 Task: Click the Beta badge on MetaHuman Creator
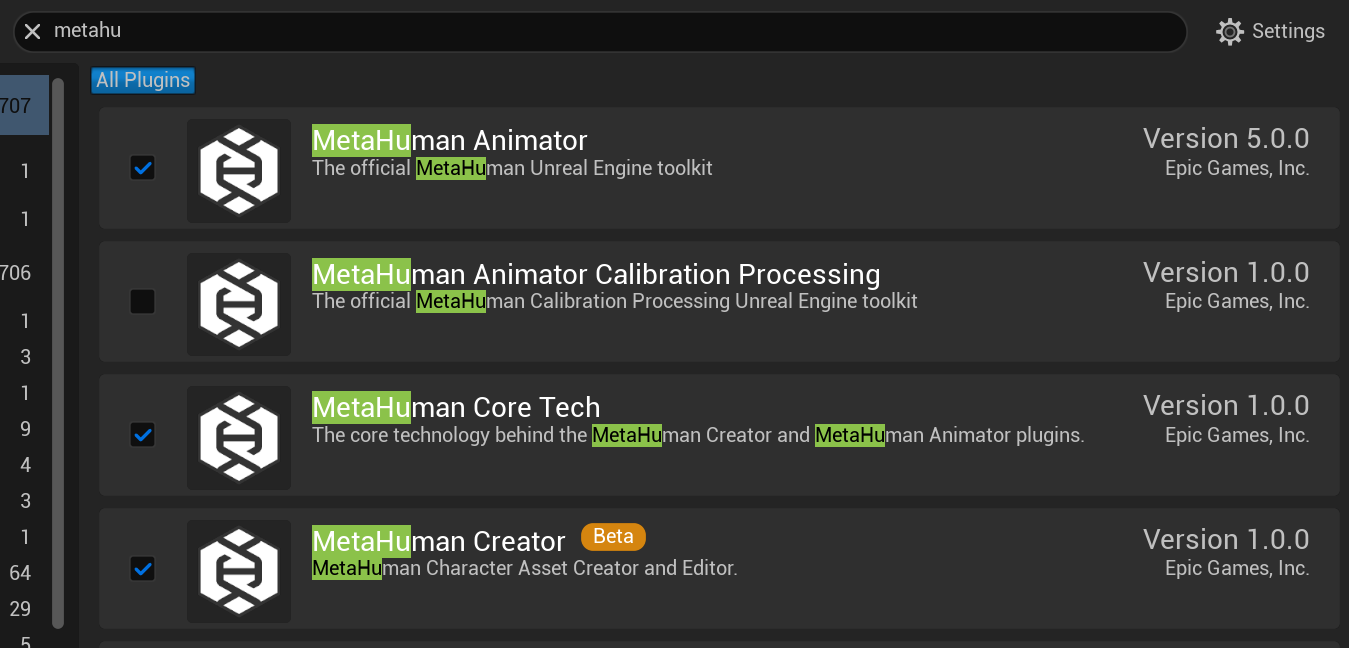tap(614, 537)
